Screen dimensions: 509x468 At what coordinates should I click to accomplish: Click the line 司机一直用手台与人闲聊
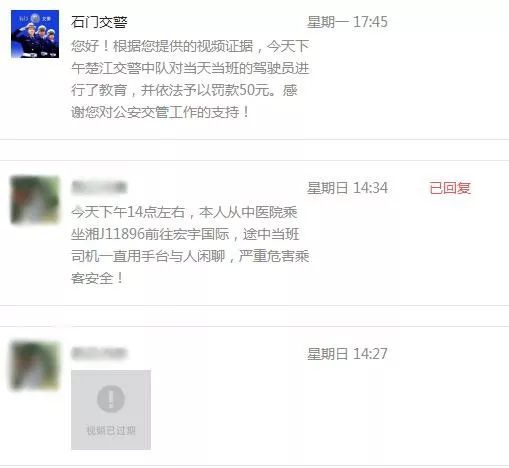click(x=190, y=256)
